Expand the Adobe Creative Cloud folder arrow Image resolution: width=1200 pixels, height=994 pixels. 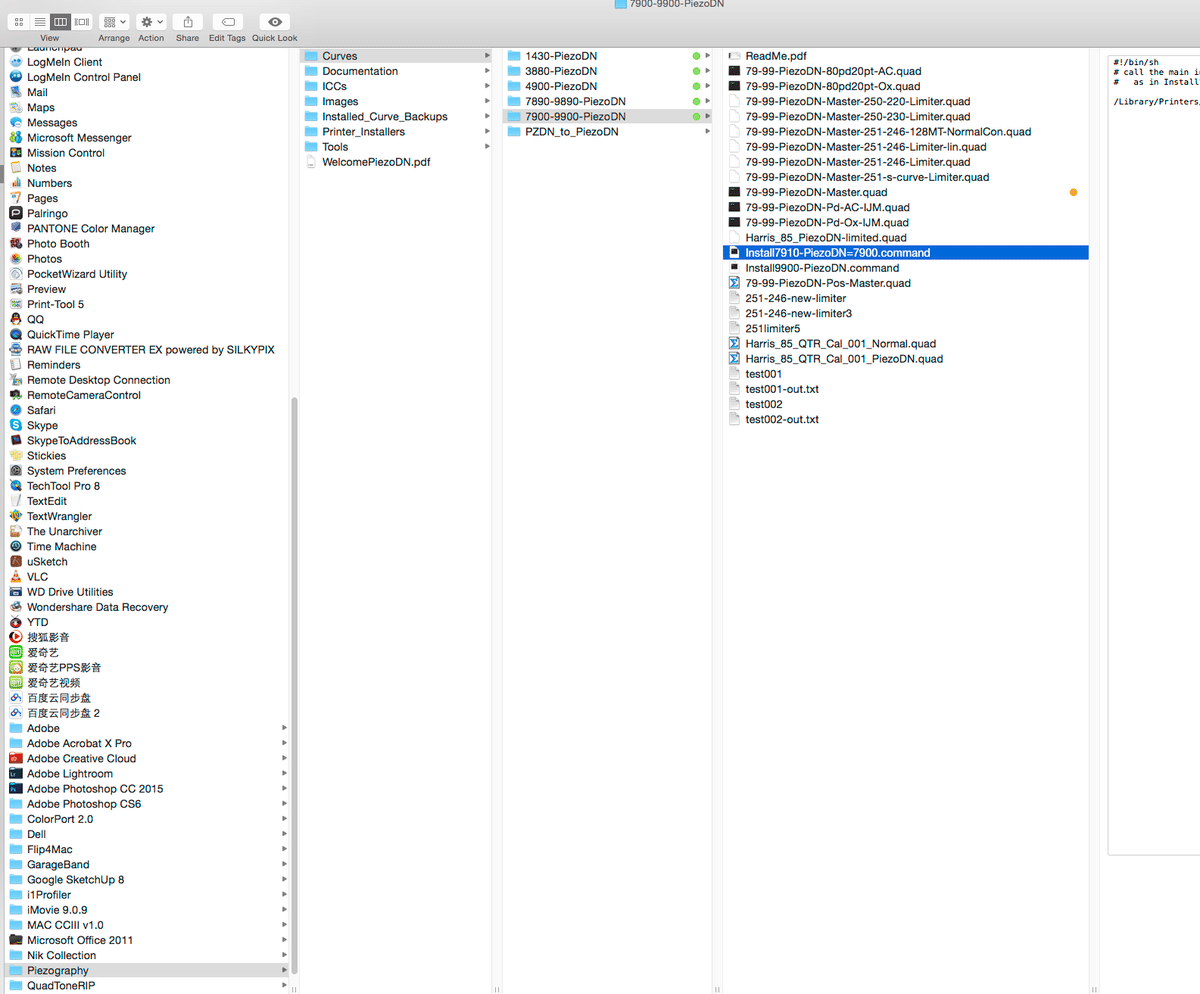click(284, 759)
